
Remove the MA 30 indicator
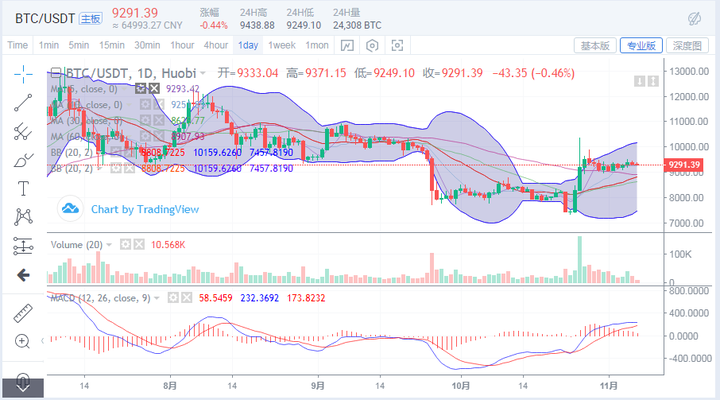[158, 120]
